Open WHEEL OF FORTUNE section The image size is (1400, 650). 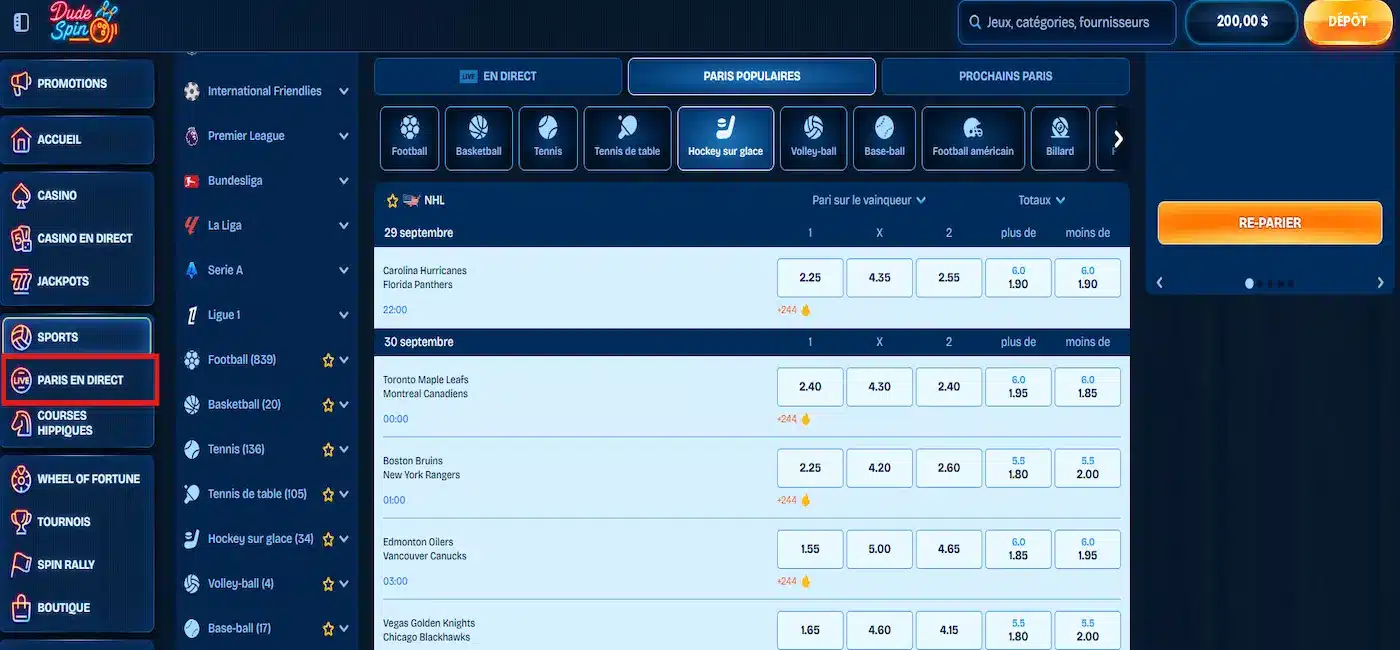click(78, 479)
